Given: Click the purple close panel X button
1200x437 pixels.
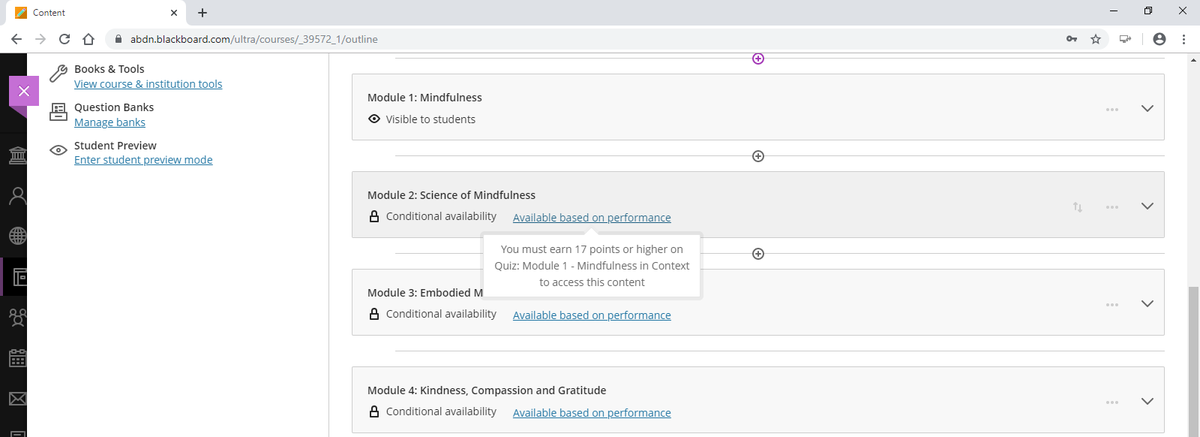Looking at the screenshot, I should click(23, 91).
